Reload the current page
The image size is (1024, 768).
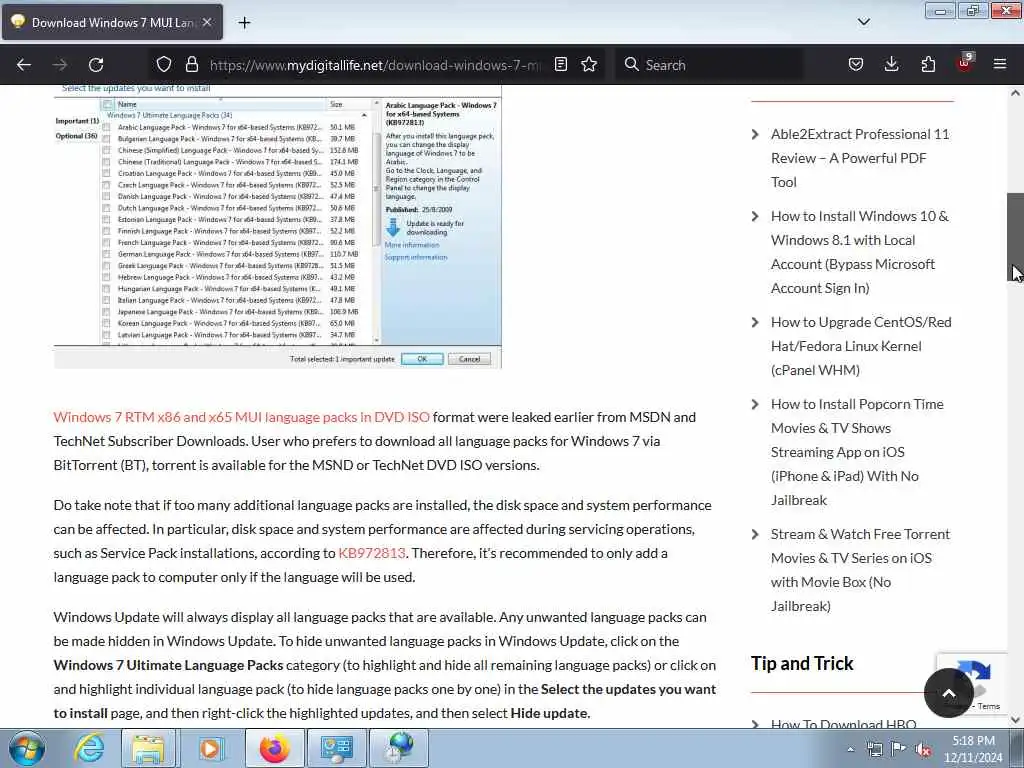coord(96,65)
